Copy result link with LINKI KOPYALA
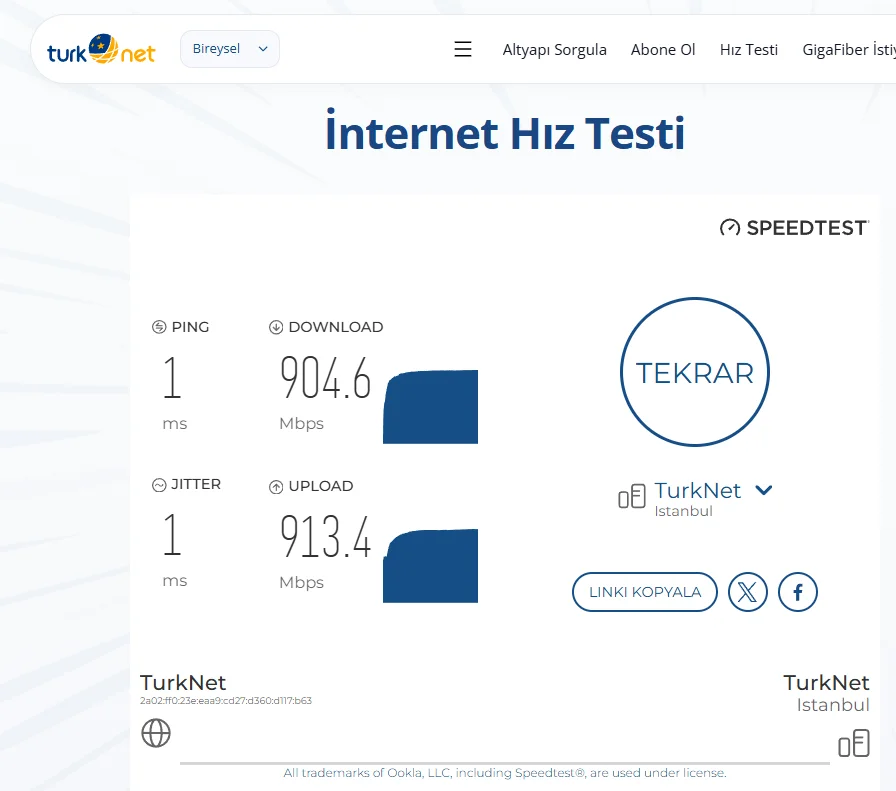This screenshot has height=791, width=896. (x=645, y=592)
